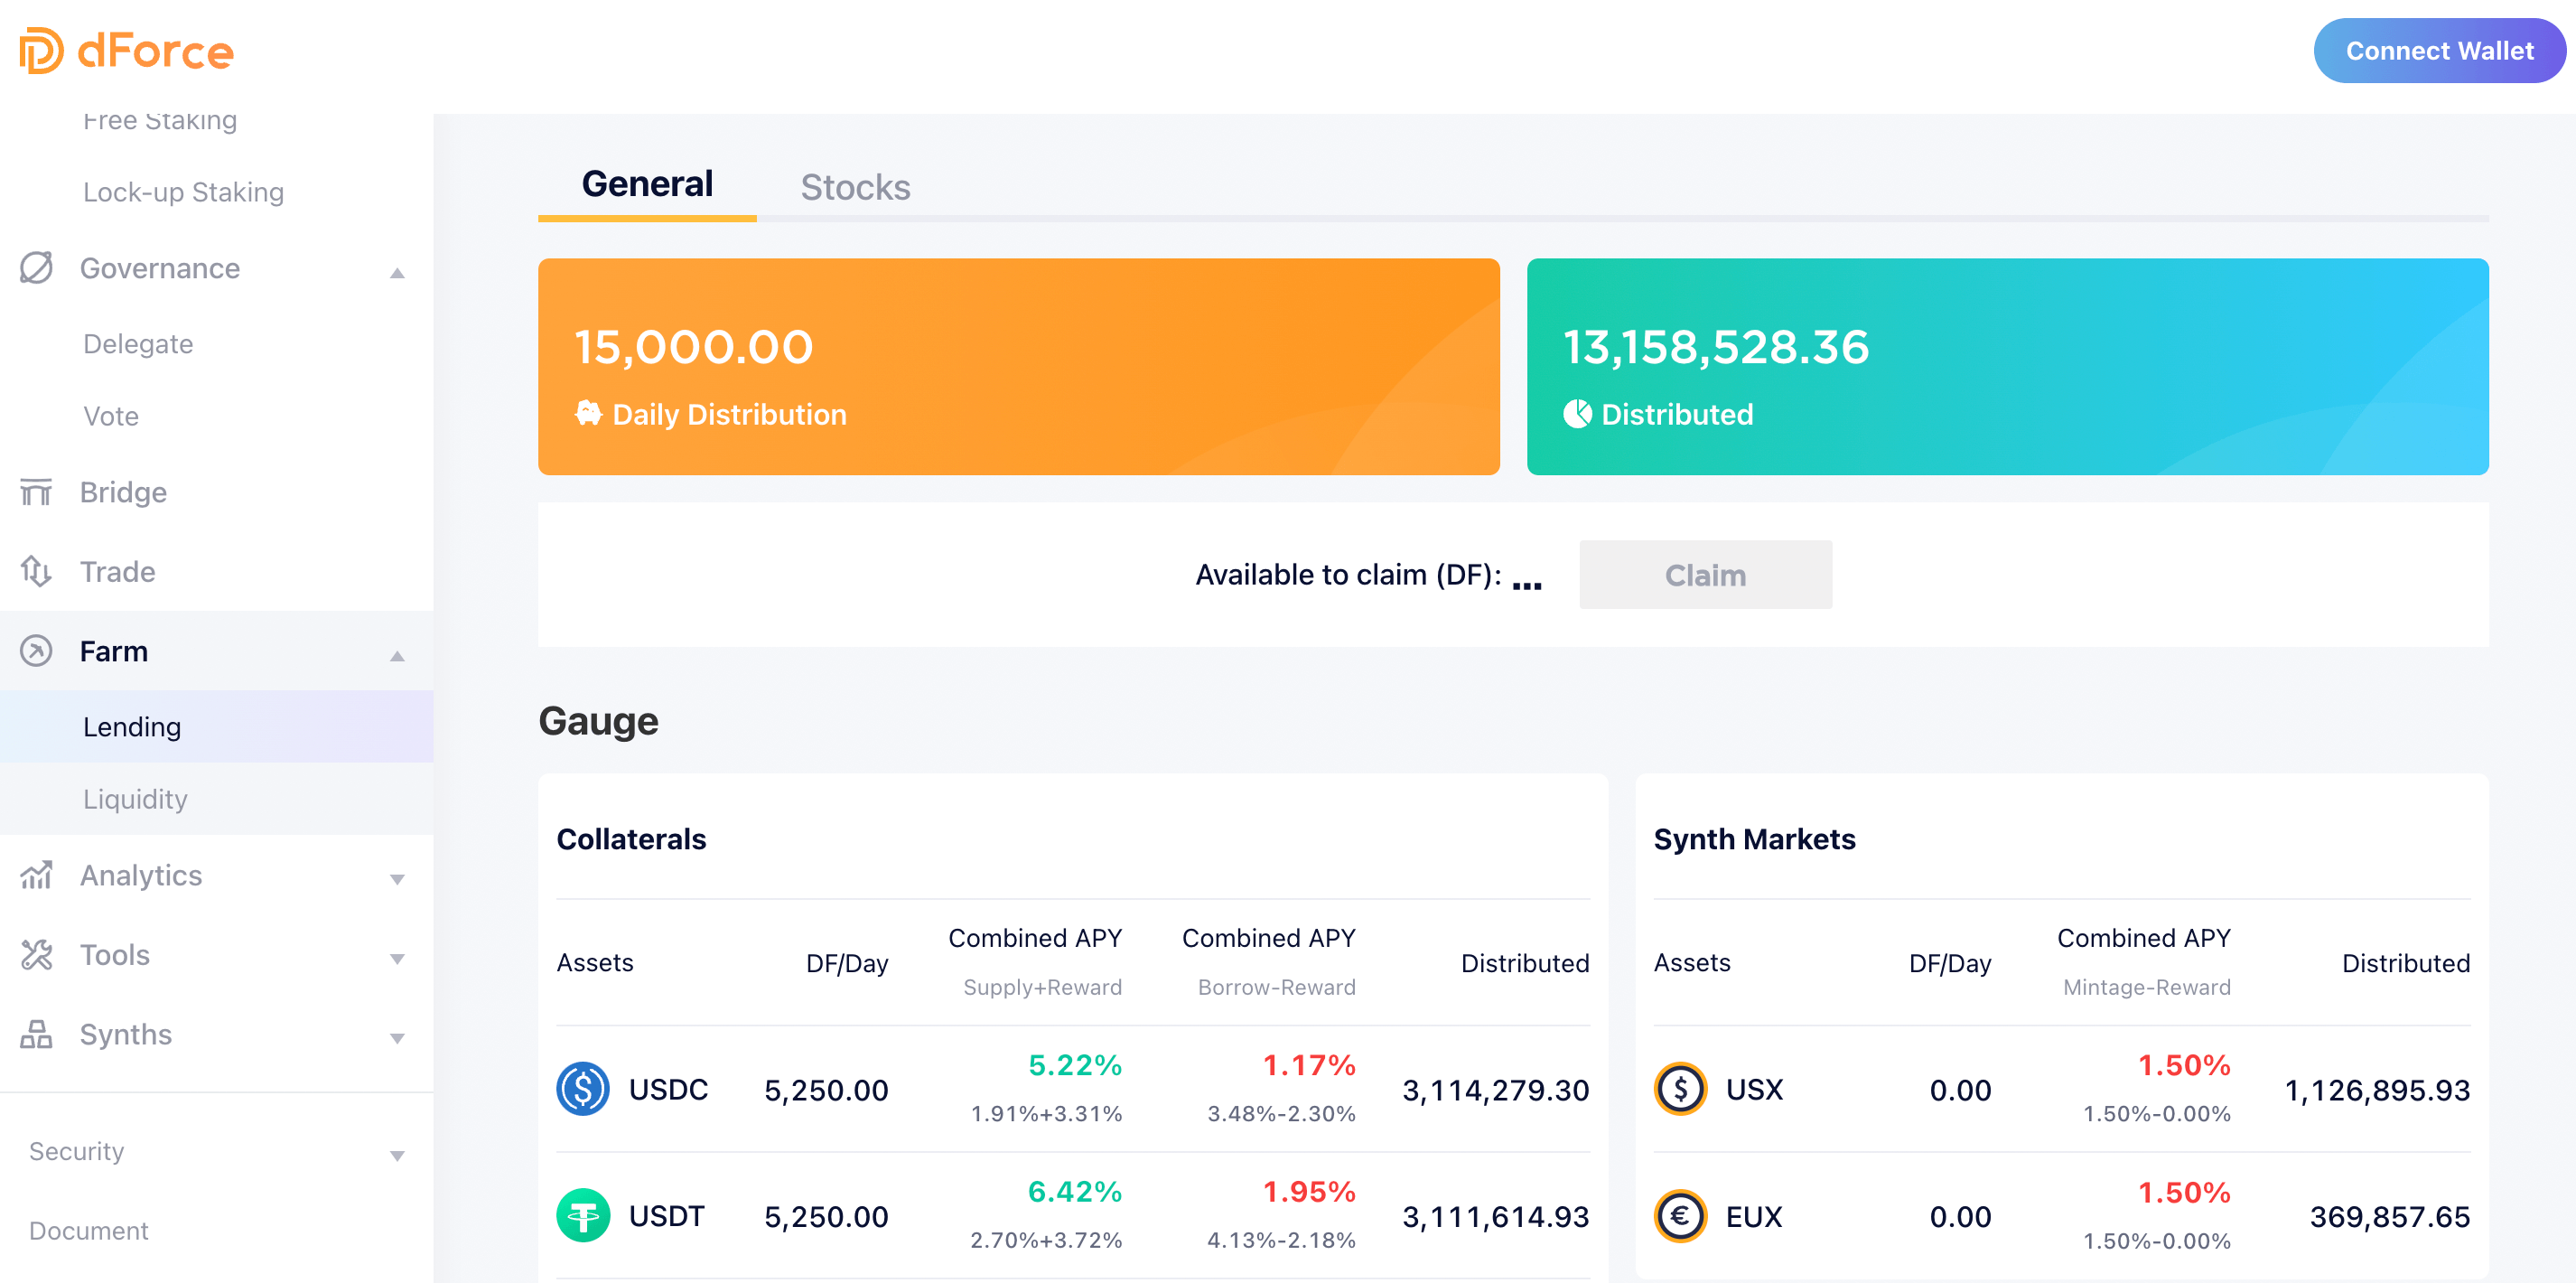Click the Connect Wallet button
The height and width of the screenshot is (1283, 2576).
pyautogui.click(x=2439, y=51)
